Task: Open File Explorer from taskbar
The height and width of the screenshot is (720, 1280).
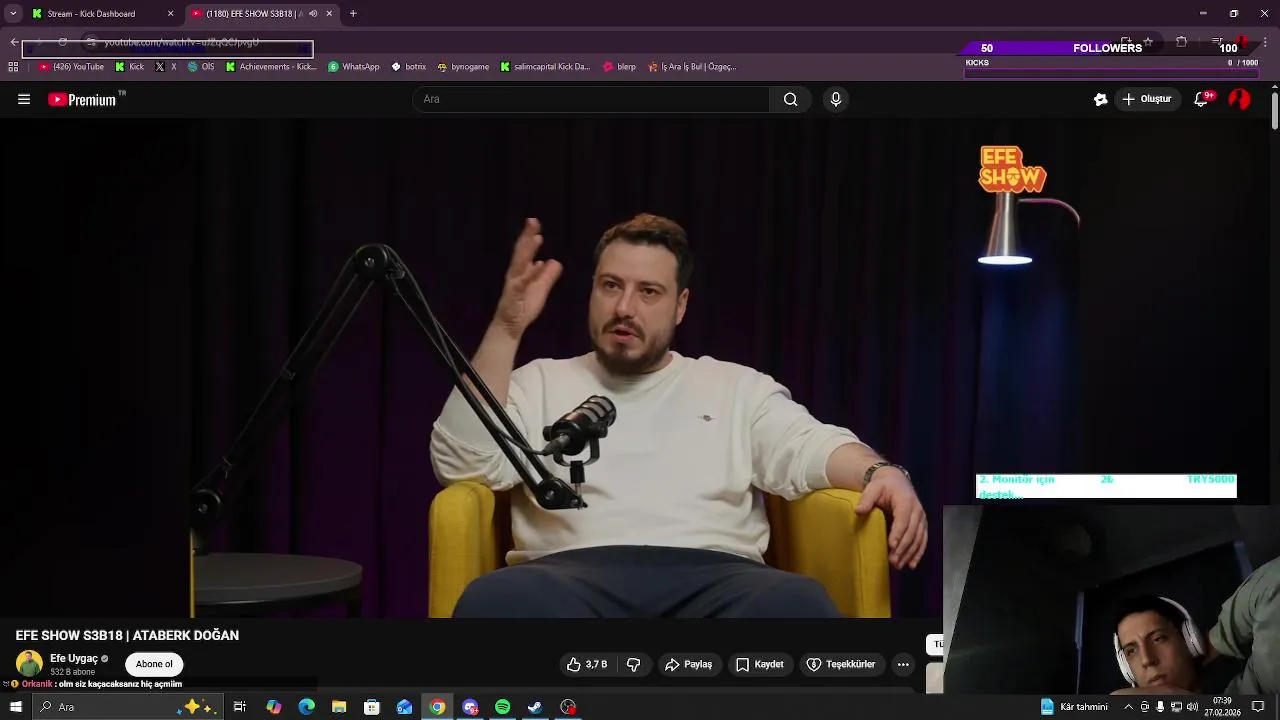Action: 339,707
